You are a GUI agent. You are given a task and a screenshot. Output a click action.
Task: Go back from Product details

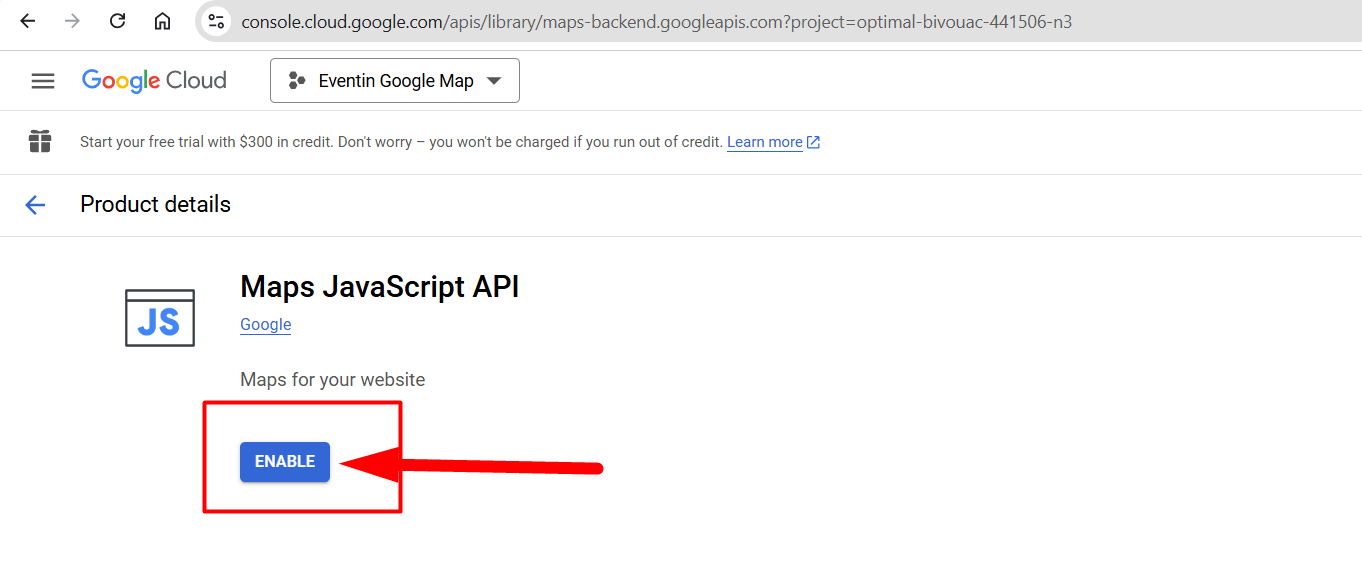point(35,205)
